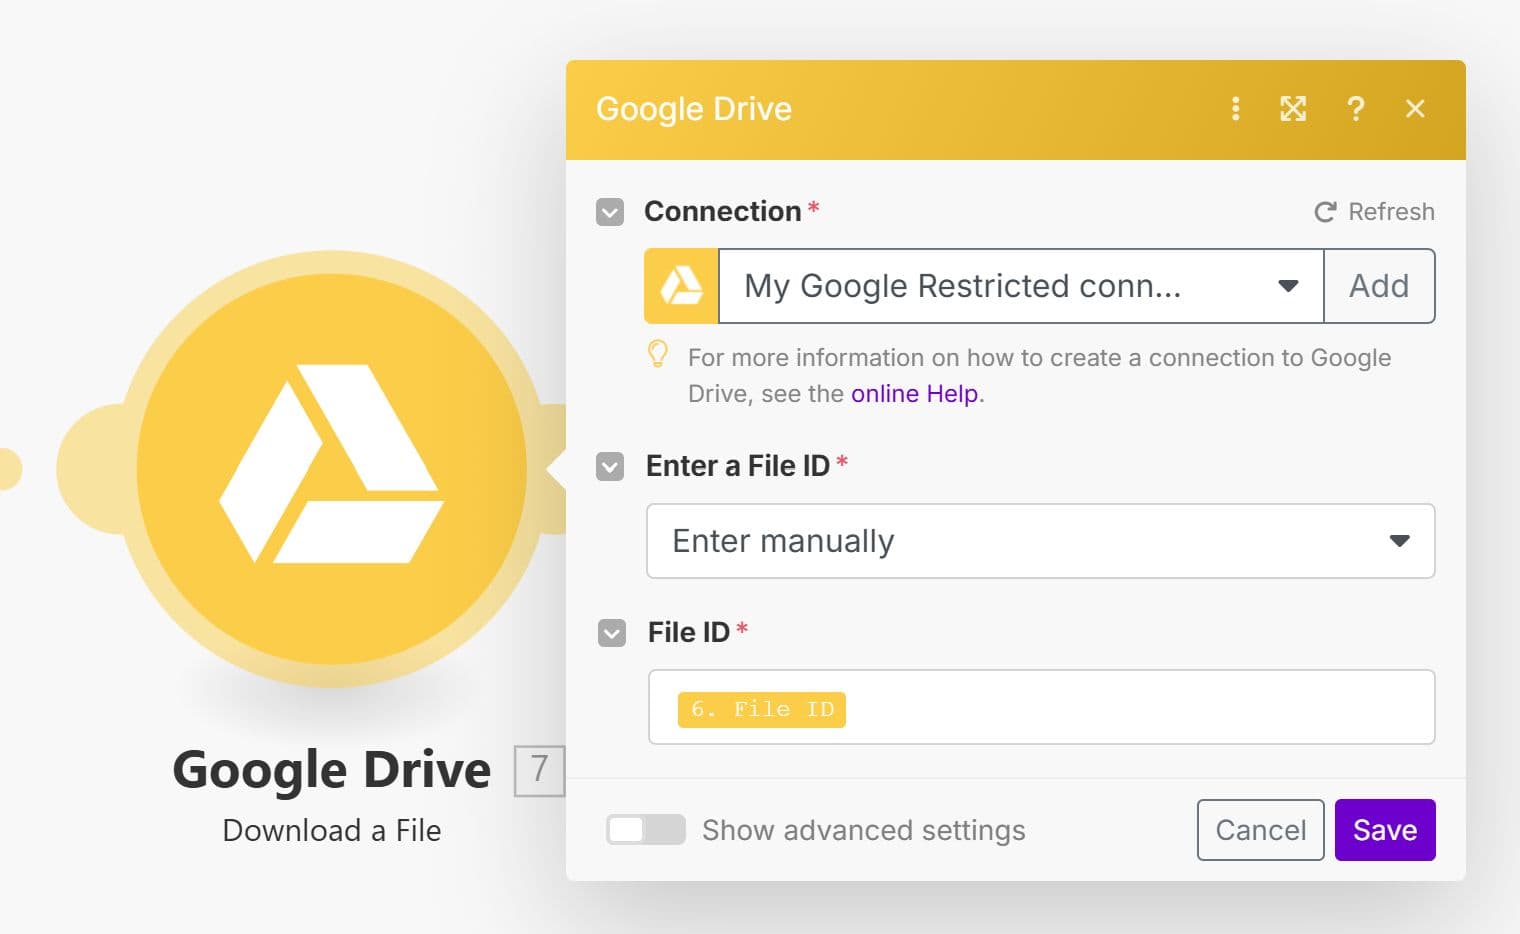Enable Show advanced settings
The image size is (1520, 934).
click(x=645, y=829)
